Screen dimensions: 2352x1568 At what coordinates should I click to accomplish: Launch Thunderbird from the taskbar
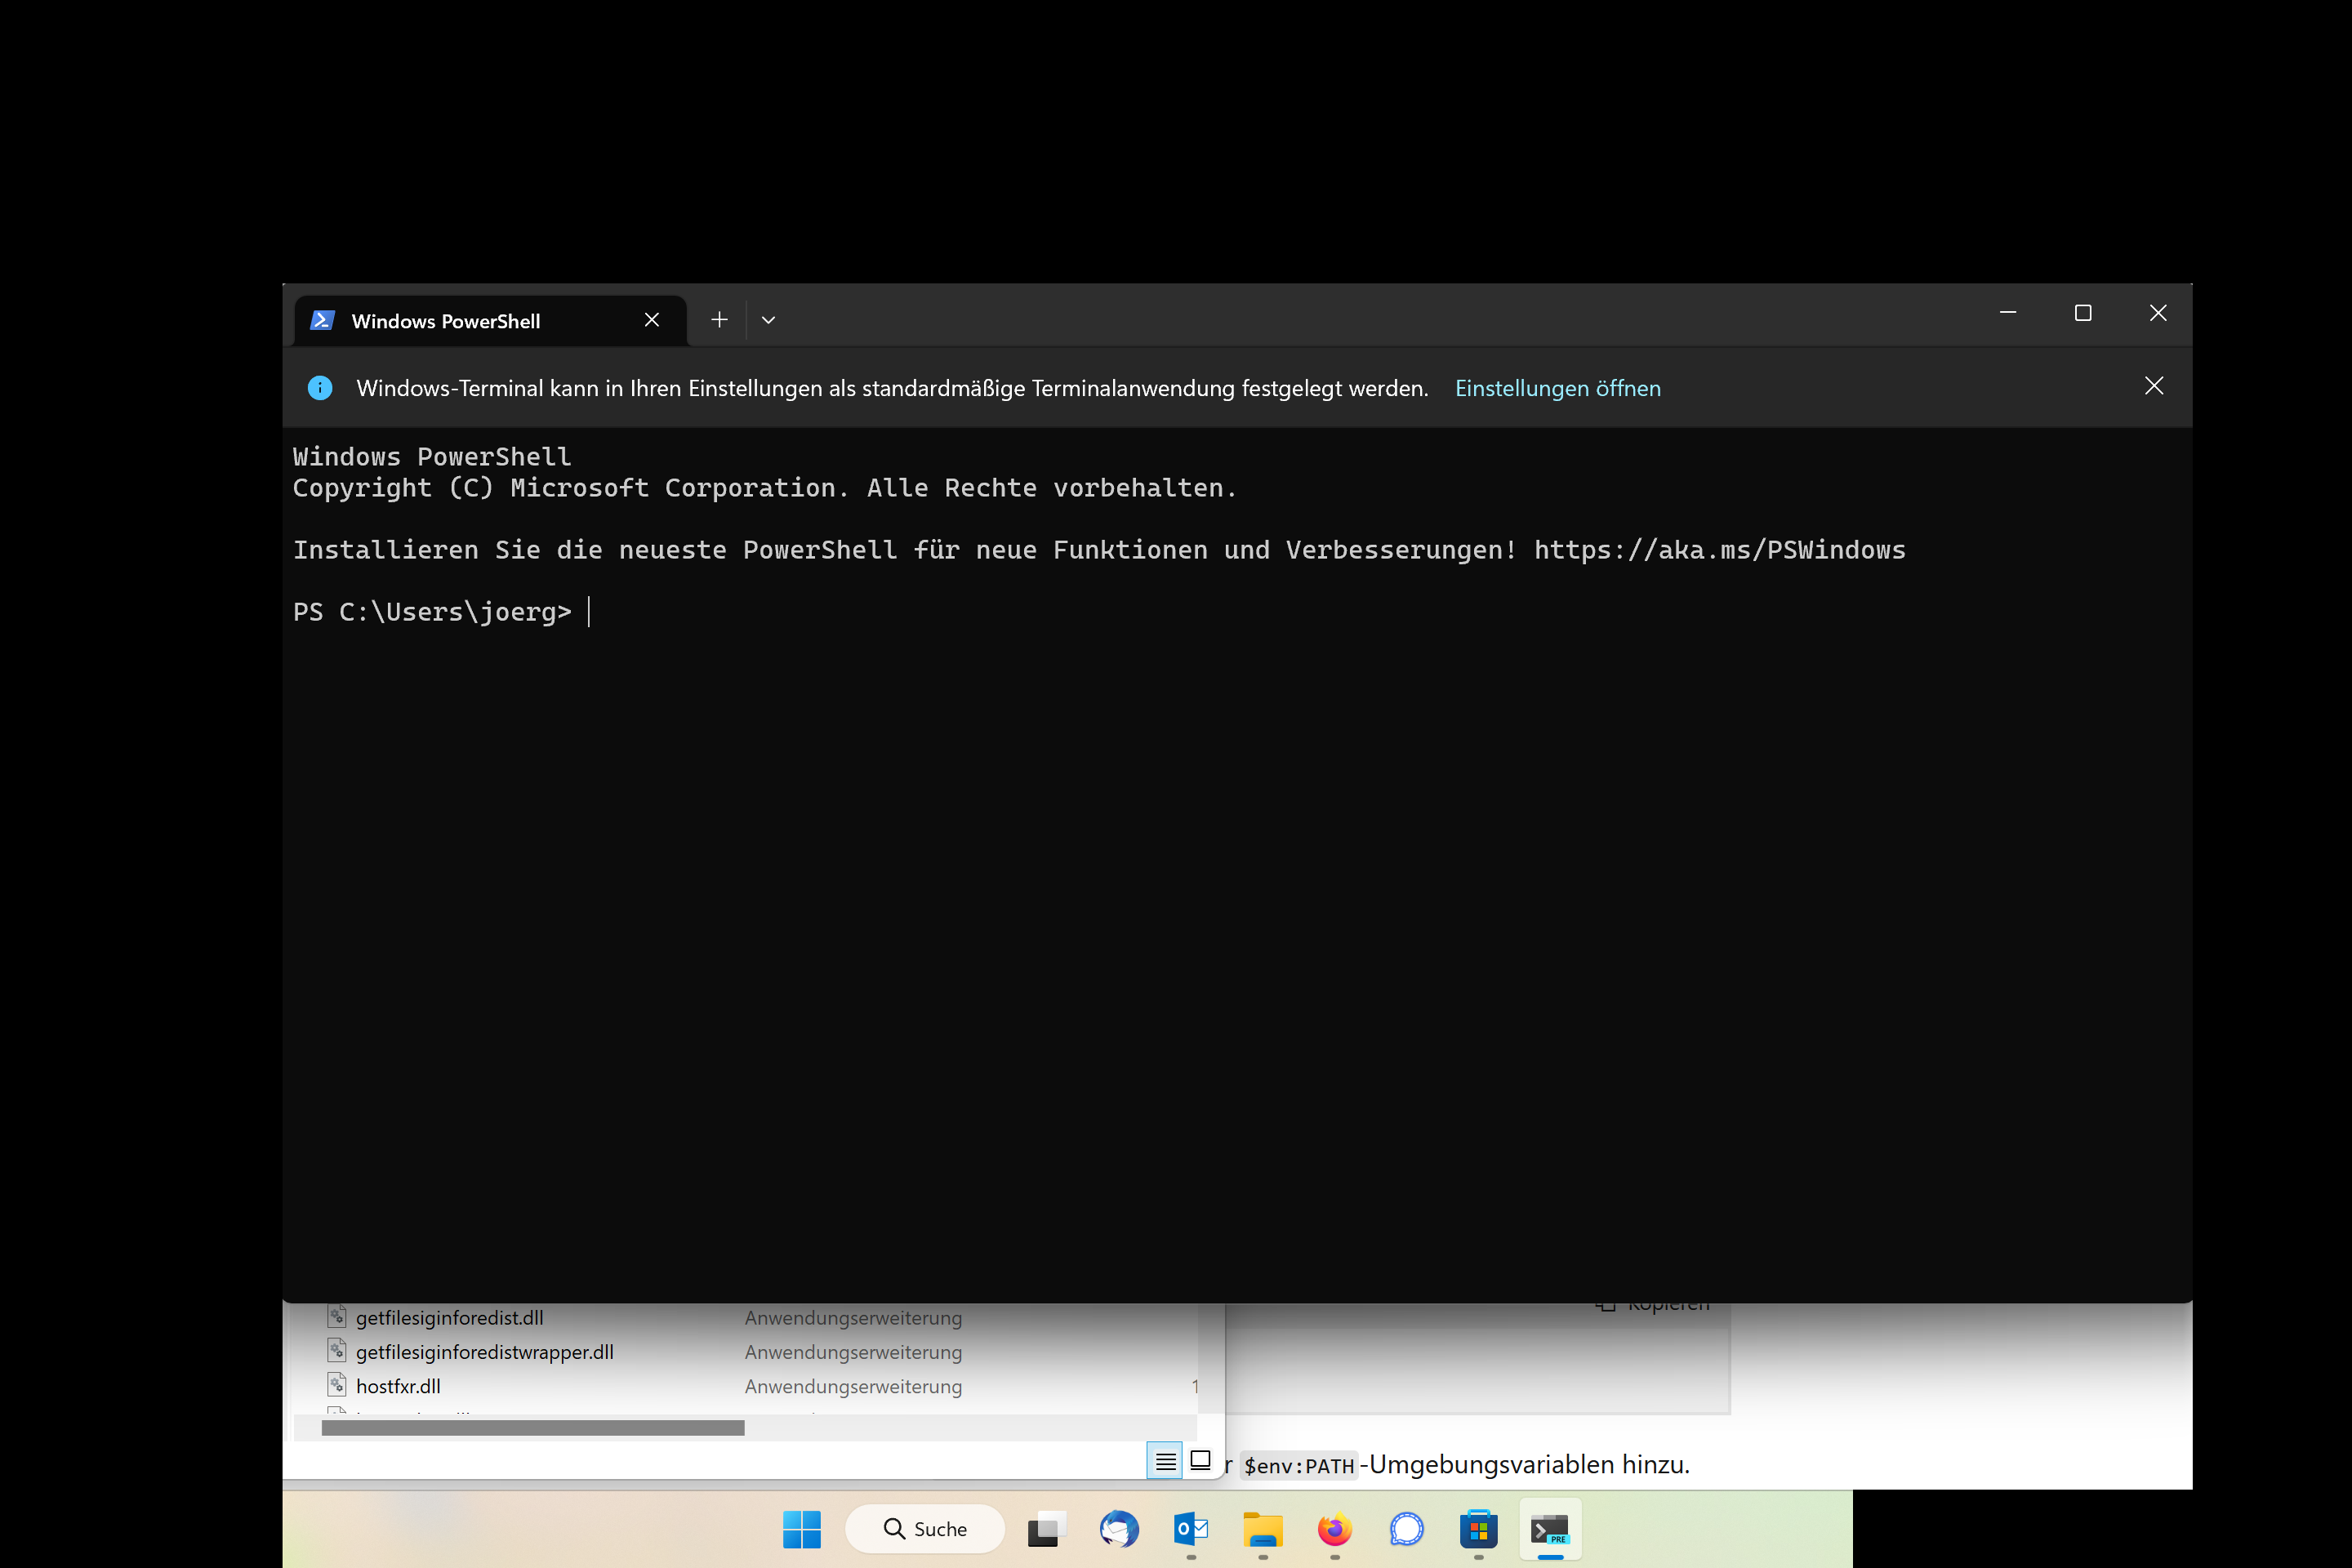pyautogui.click(x=1119, y=1529)
